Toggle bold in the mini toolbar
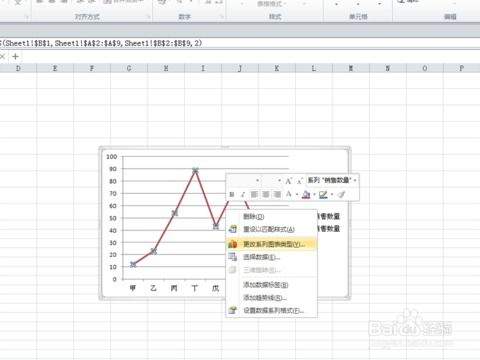Image resolution: width=480 pixels, height=360 pixels. pos(232,194)
